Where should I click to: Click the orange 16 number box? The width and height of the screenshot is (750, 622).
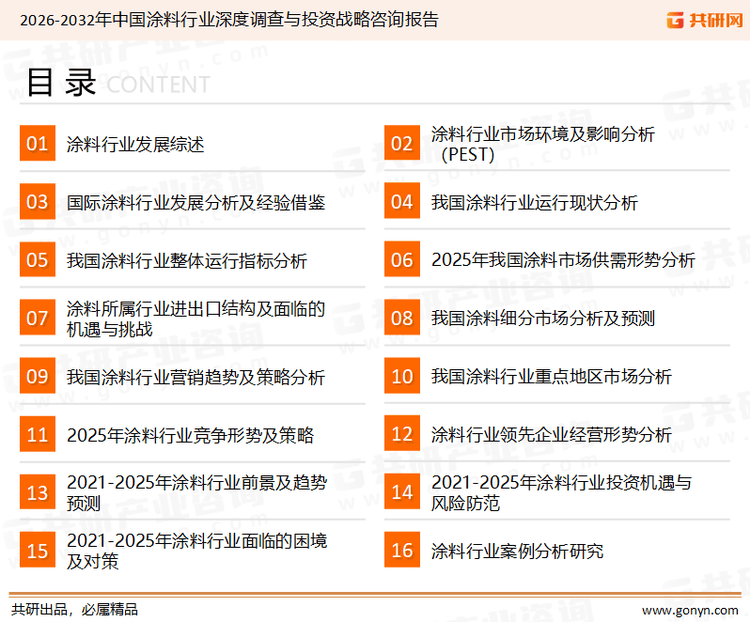tap(402, 550)
